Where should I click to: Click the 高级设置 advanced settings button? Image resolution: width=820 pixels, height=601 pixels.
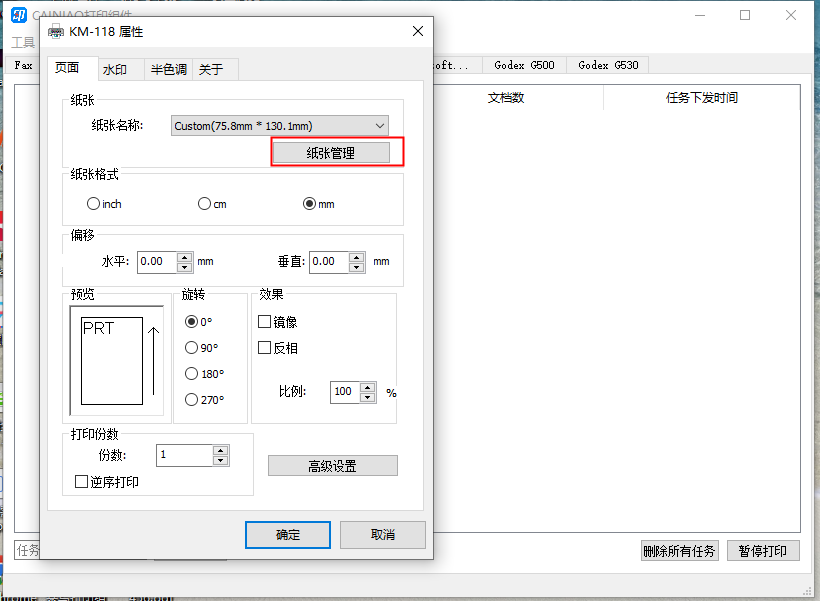pos(332,466)
